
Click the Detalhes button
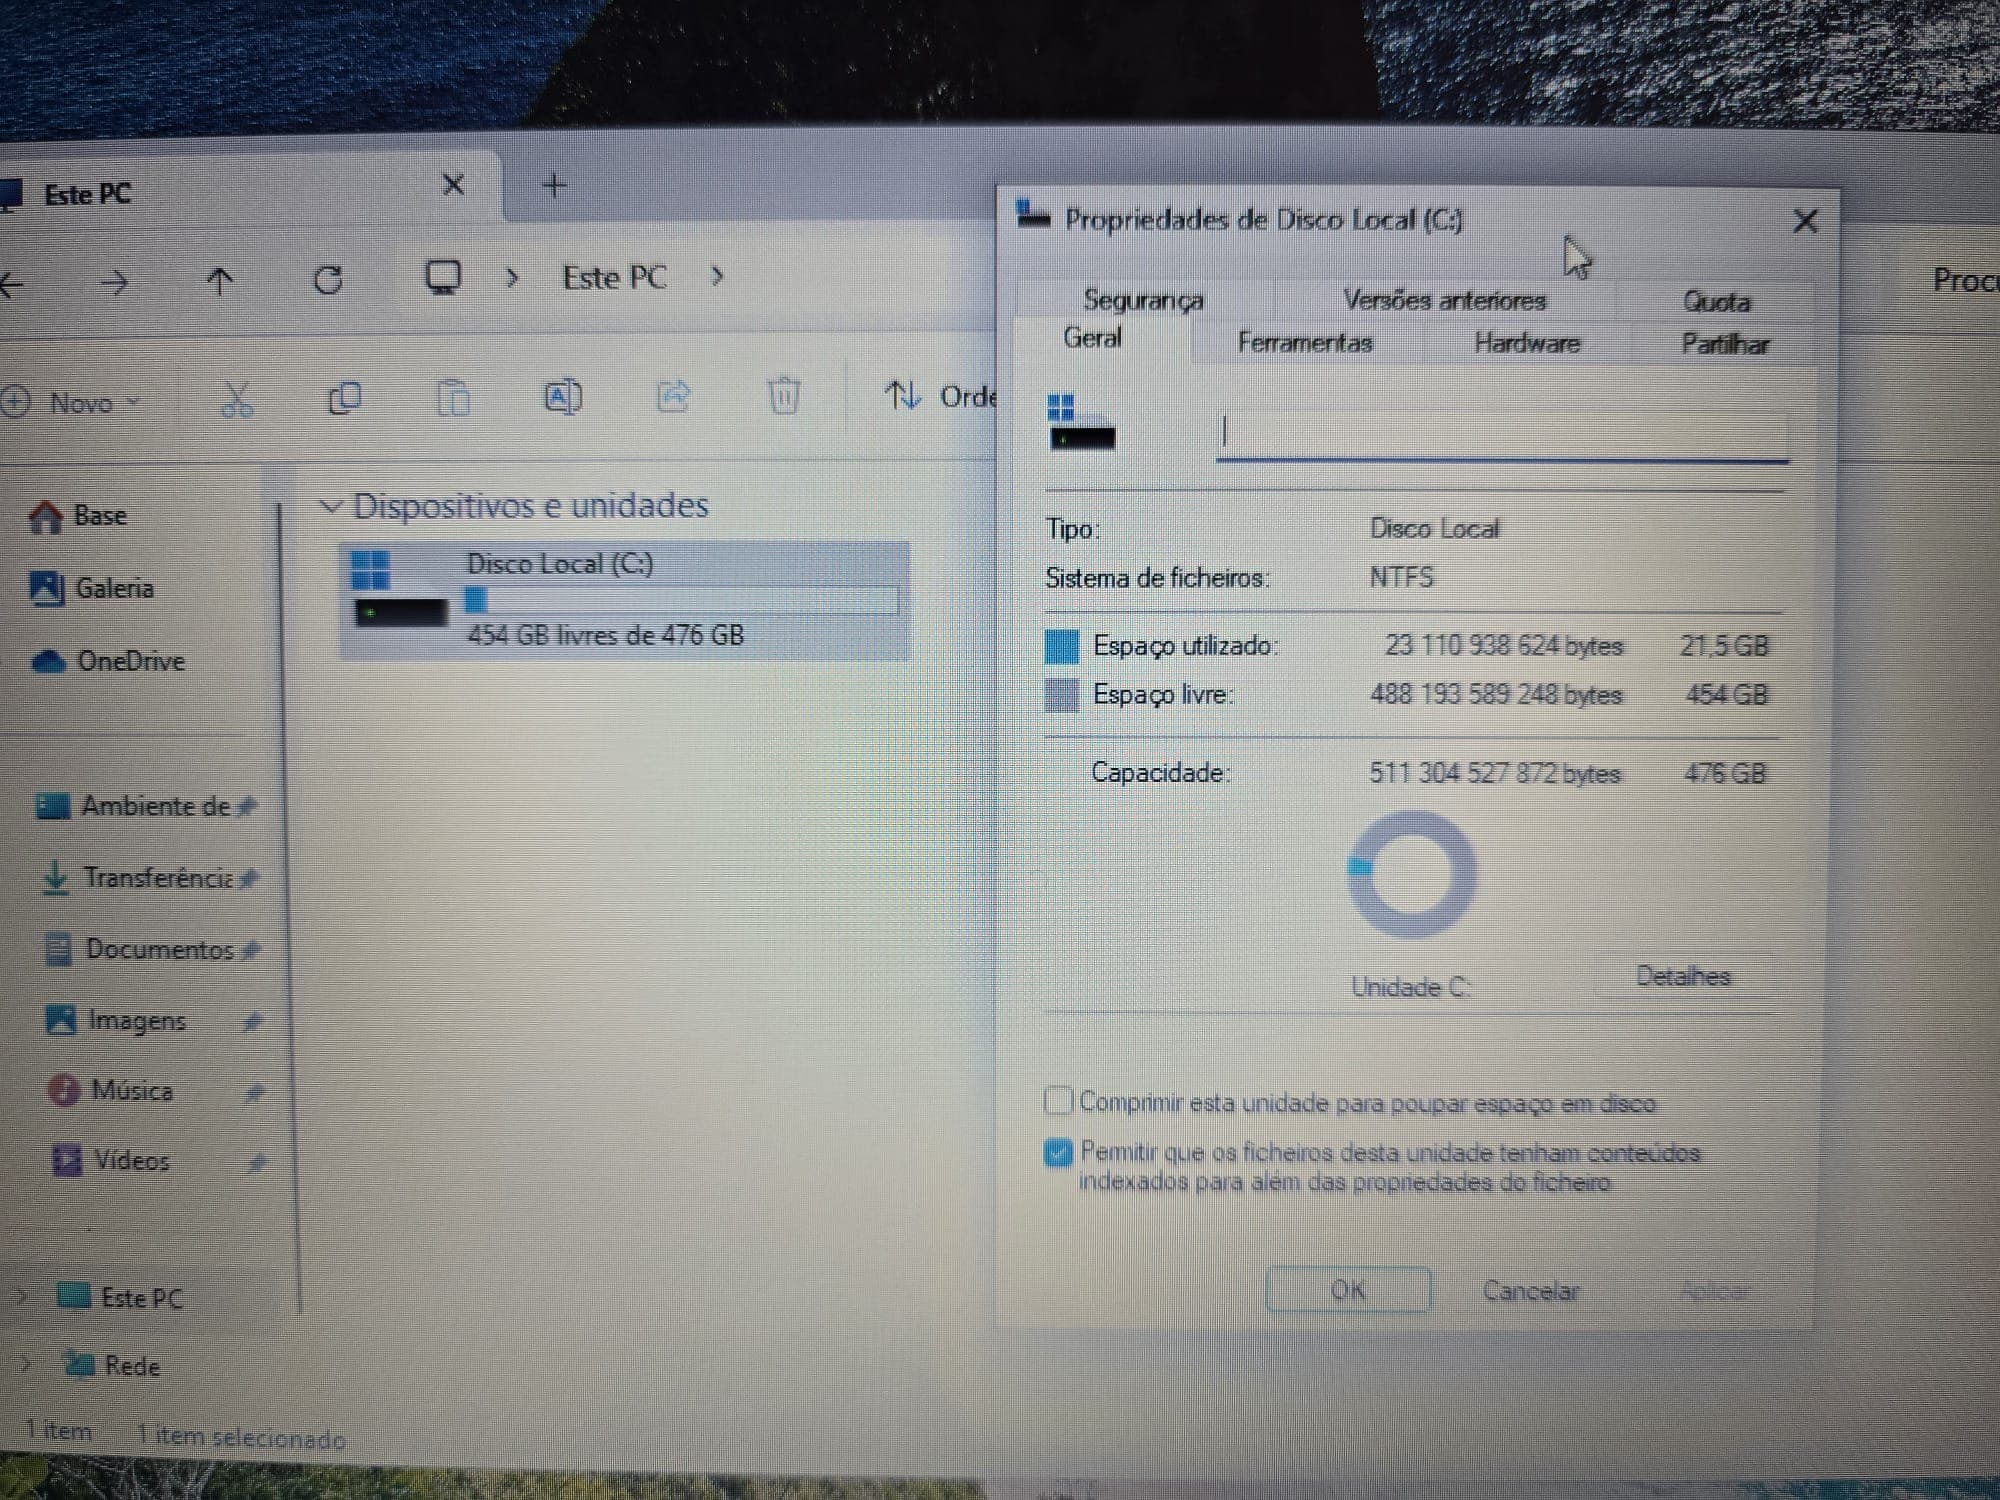click(x=1683, y=977)
